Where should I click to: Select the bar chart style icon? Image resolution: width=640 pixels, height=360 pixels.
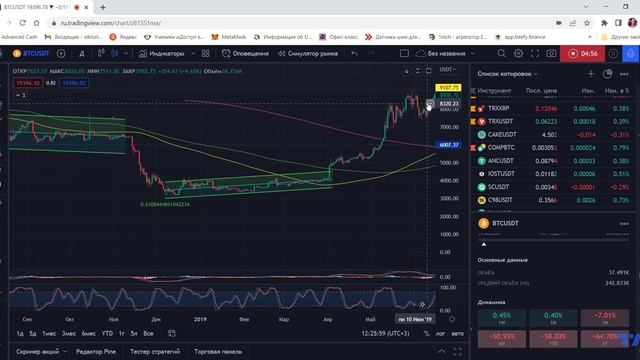pyautogui.click(x=101, y=53)
